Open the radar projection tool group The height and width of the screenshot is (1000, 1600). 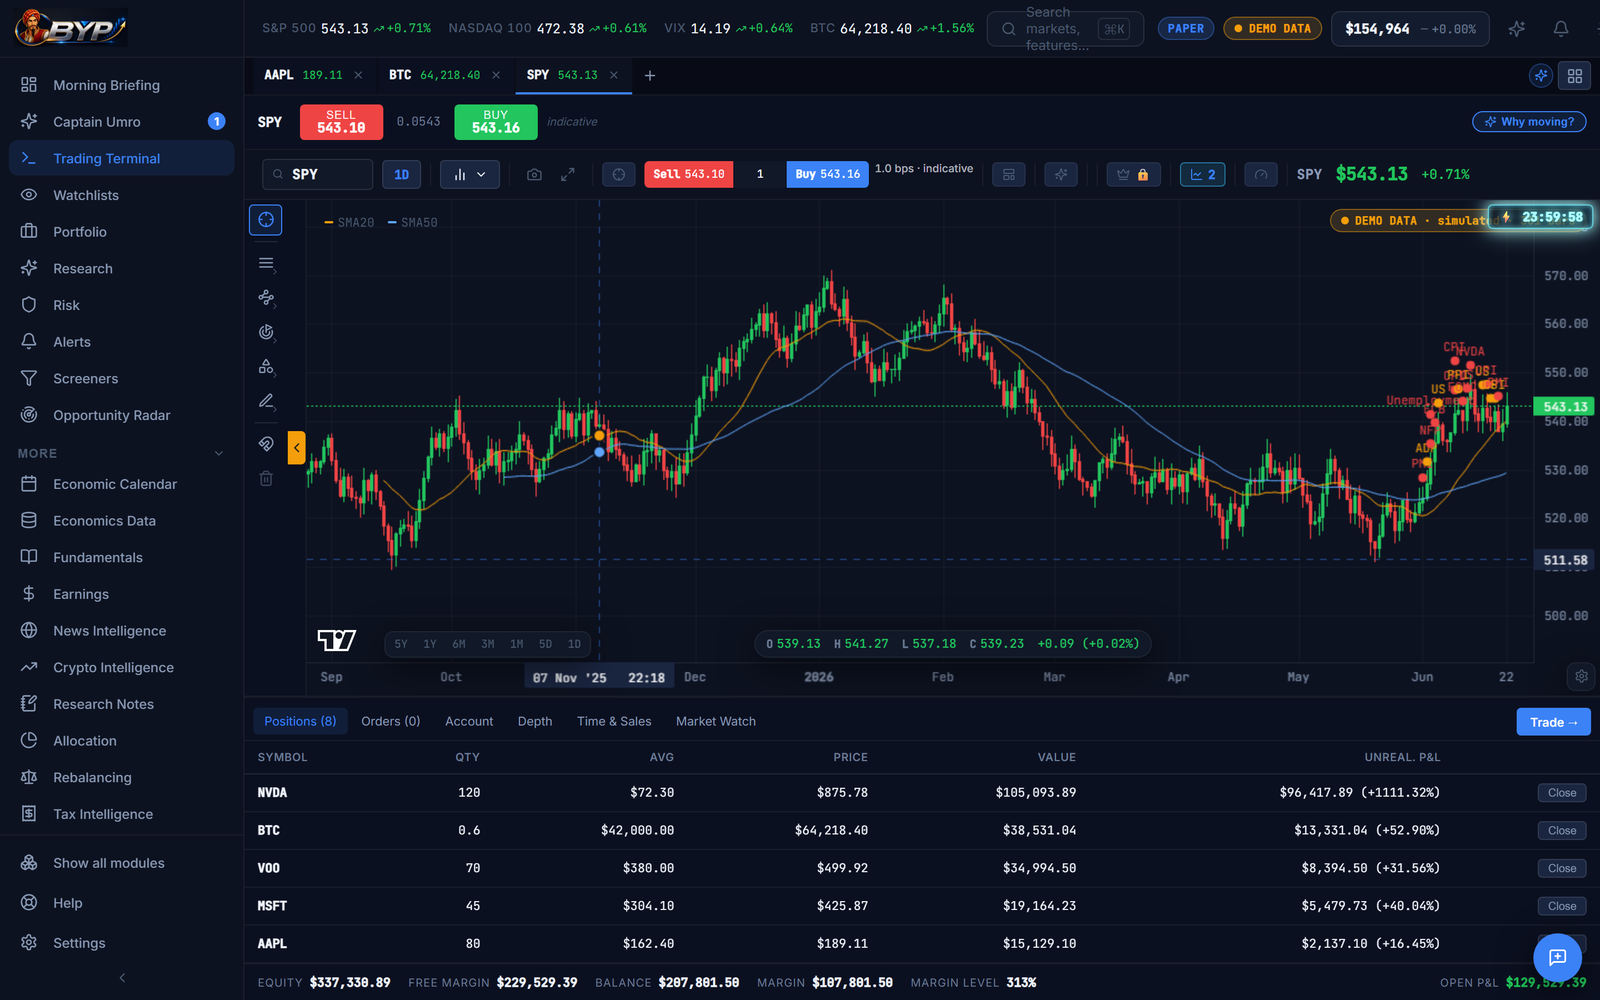tap(266, 332)
